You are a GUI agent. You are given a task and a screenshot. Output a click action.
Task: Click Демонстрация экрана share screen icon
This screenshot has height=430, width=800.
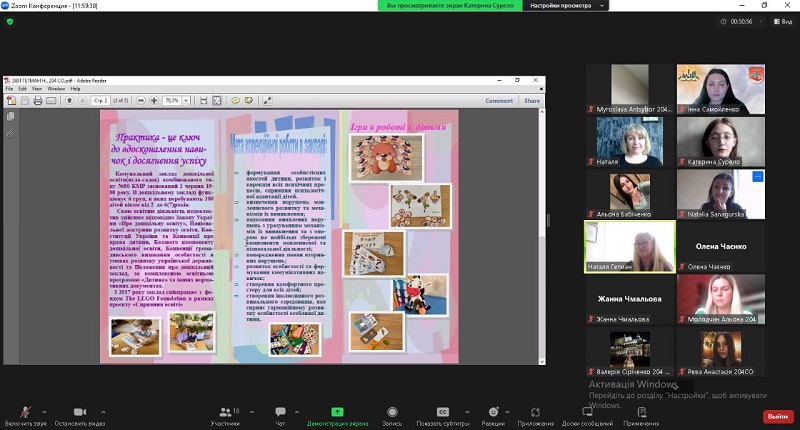[337, 411]
